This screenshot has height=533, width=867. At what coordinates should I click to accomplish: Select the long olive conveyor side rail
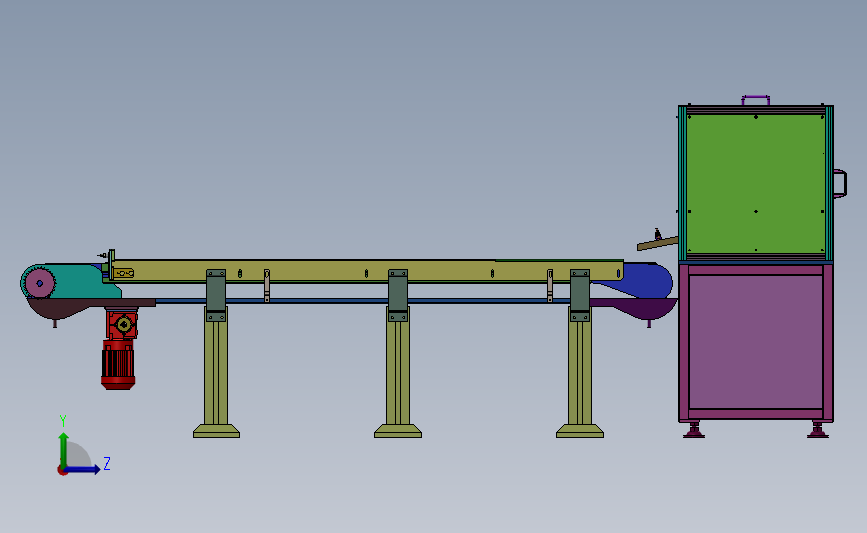click(365, 271)
